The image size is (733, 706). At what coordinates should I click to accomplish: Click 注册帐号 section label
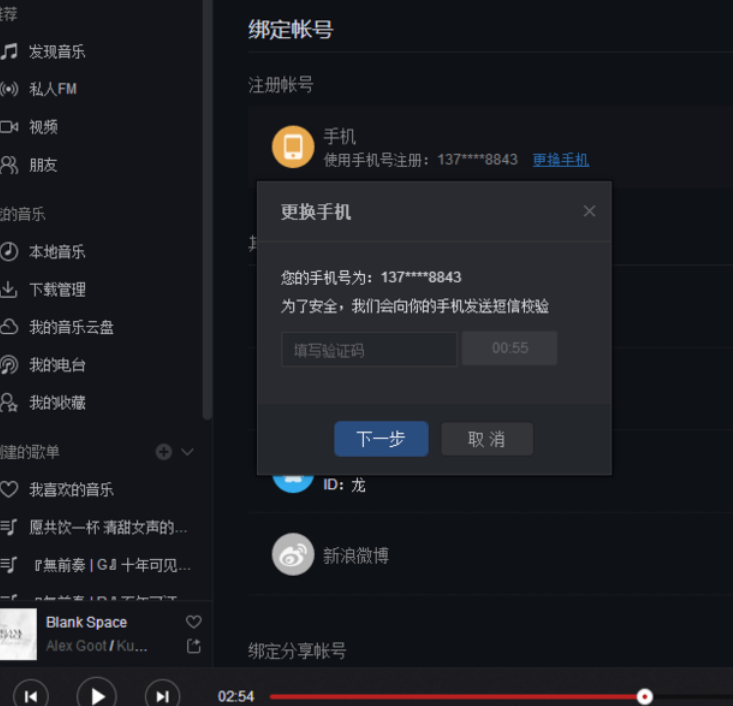[x=280, y=85]
